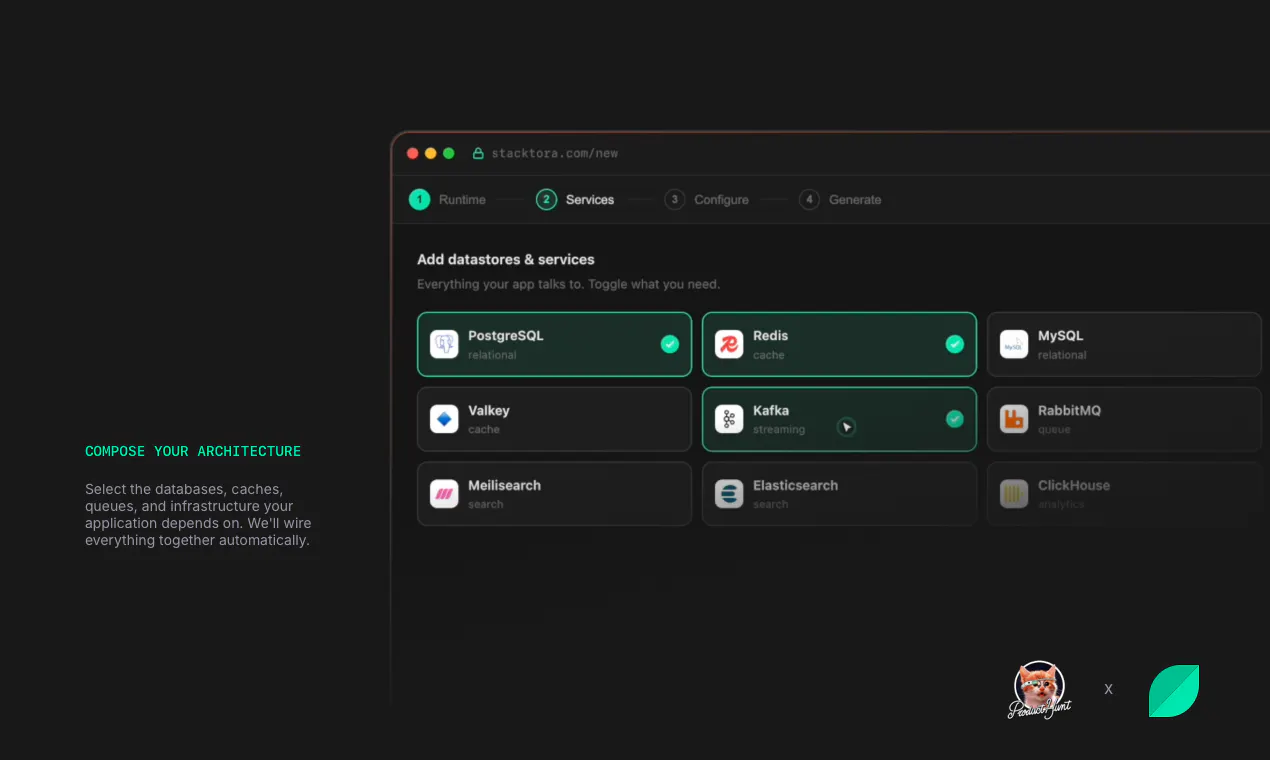Screen dimensions: 1270x760
Task: Click the "cache" label under Redis
Action: (769, 355)
